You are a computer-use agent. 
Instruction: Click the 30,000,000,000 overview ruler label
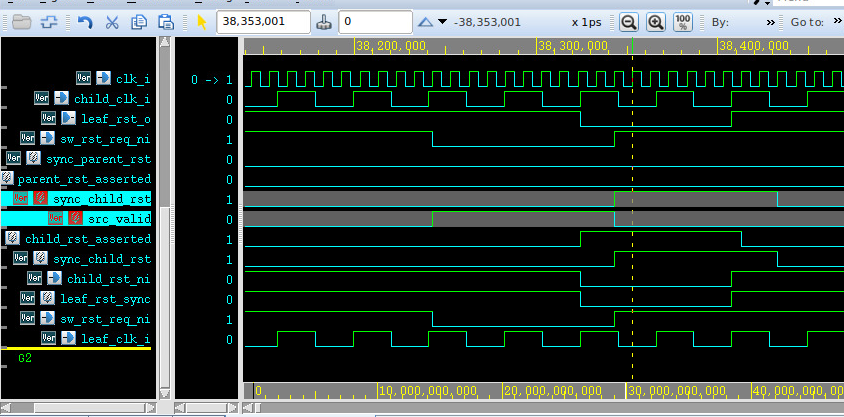click(x=677, y=391)
